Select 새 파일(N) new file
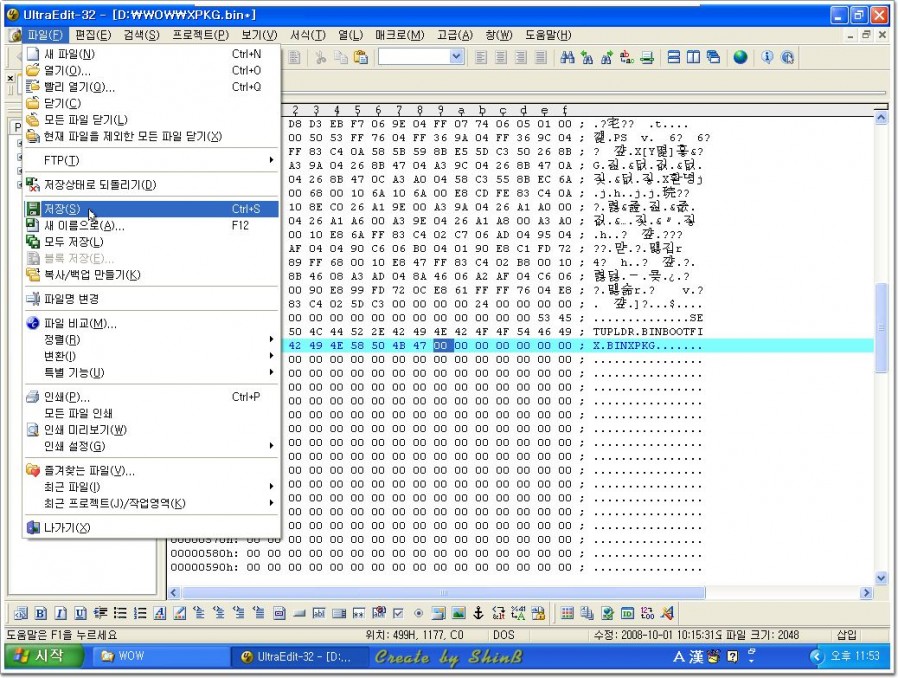 (x=152, y=54)
